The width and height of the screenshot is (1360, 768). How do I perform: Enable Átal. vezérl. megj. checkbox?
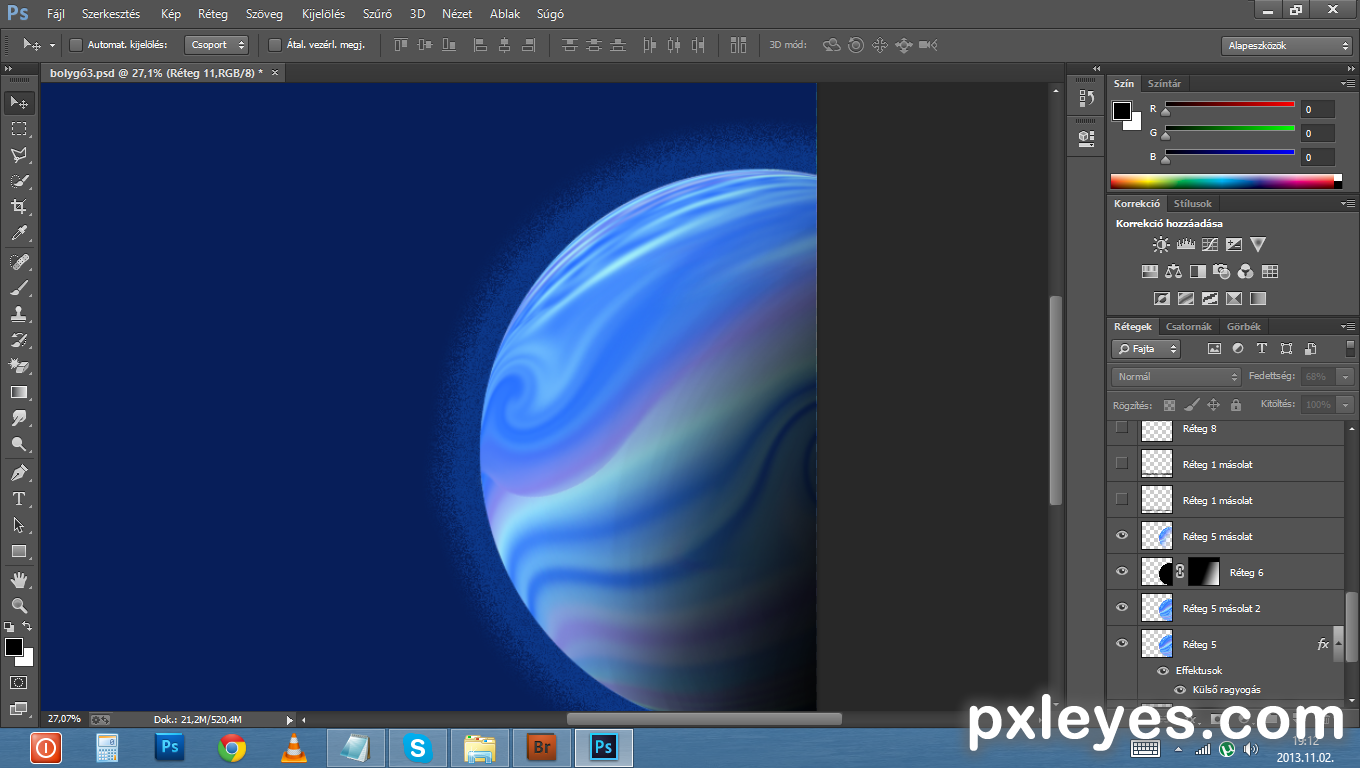point(275,45)
